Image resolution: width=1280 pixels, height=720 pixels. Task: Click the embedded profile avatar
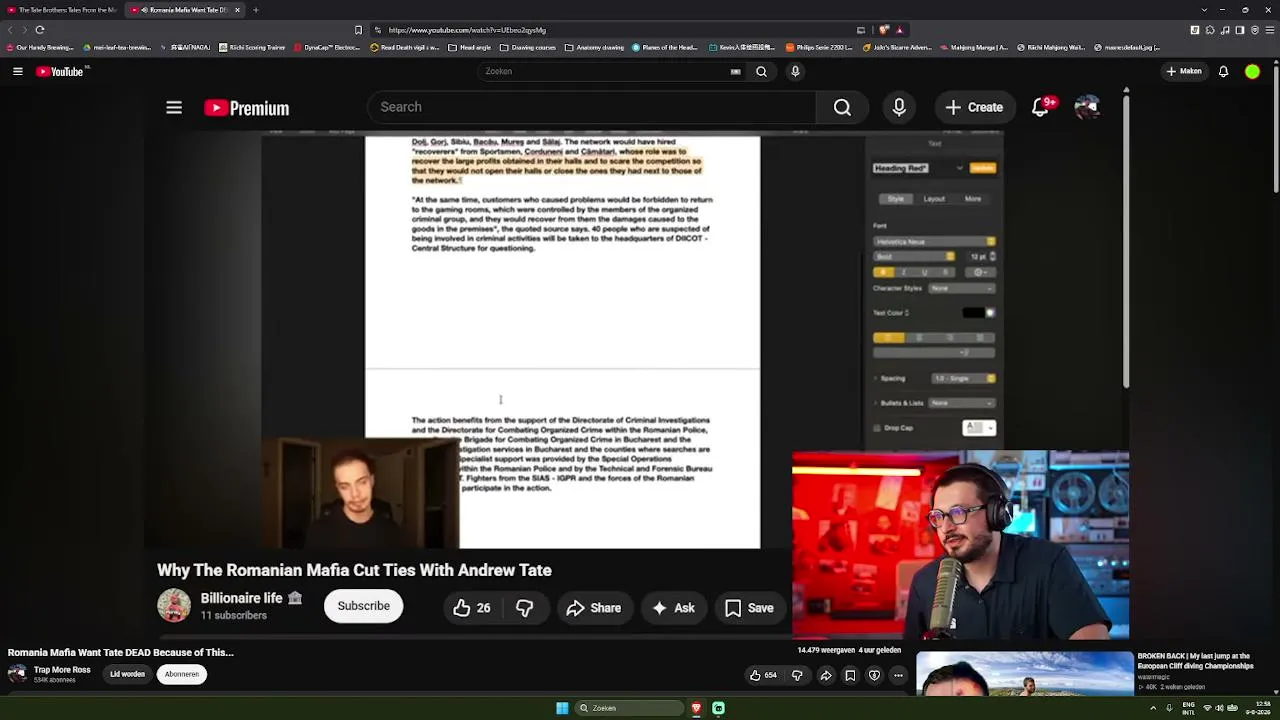click(x=1087, y=107)
